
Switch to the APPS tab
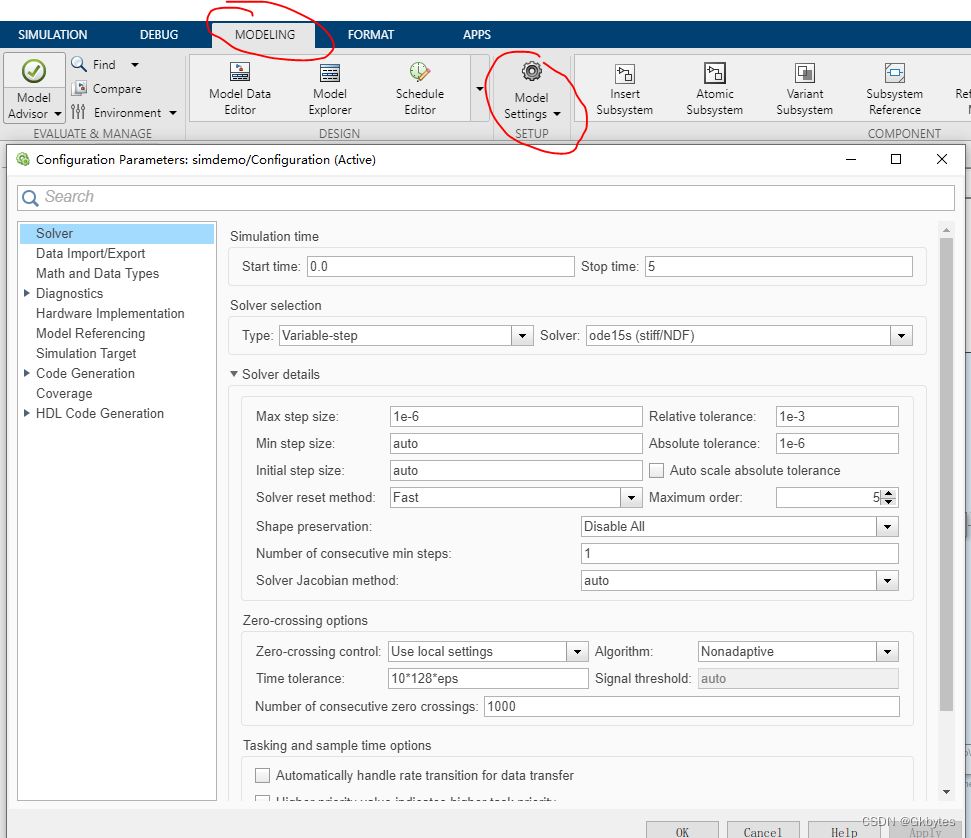tap(477, 35)
